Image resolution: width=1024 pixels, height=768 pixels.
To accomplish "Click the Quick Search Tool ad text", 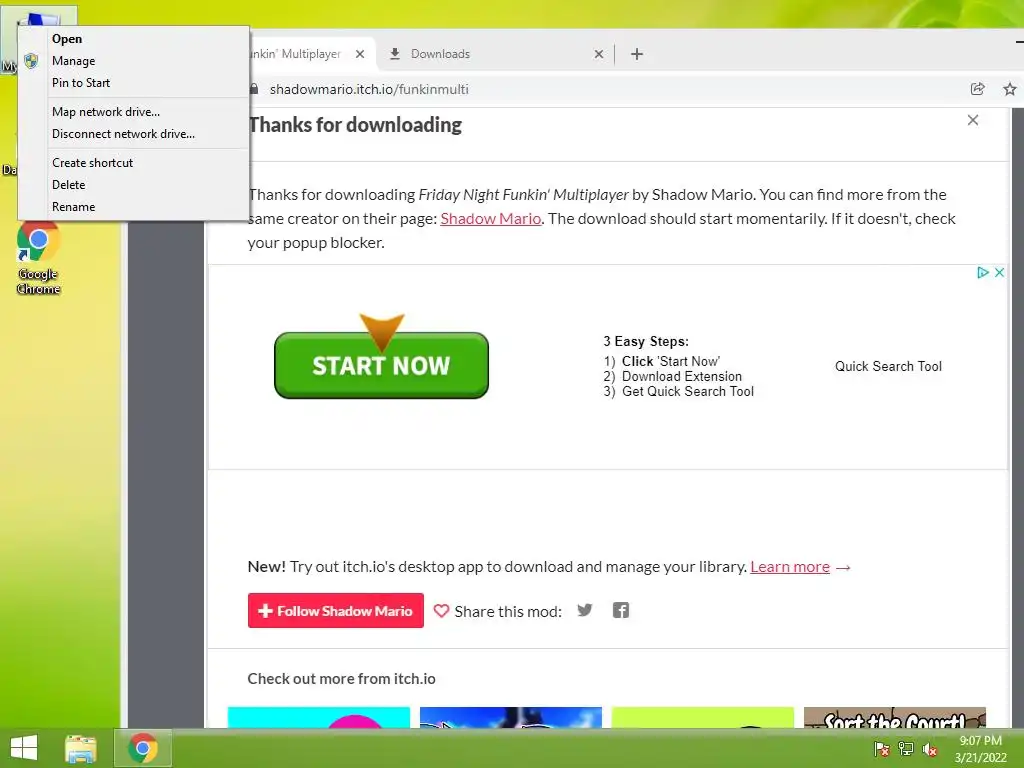I will [888, 366].
